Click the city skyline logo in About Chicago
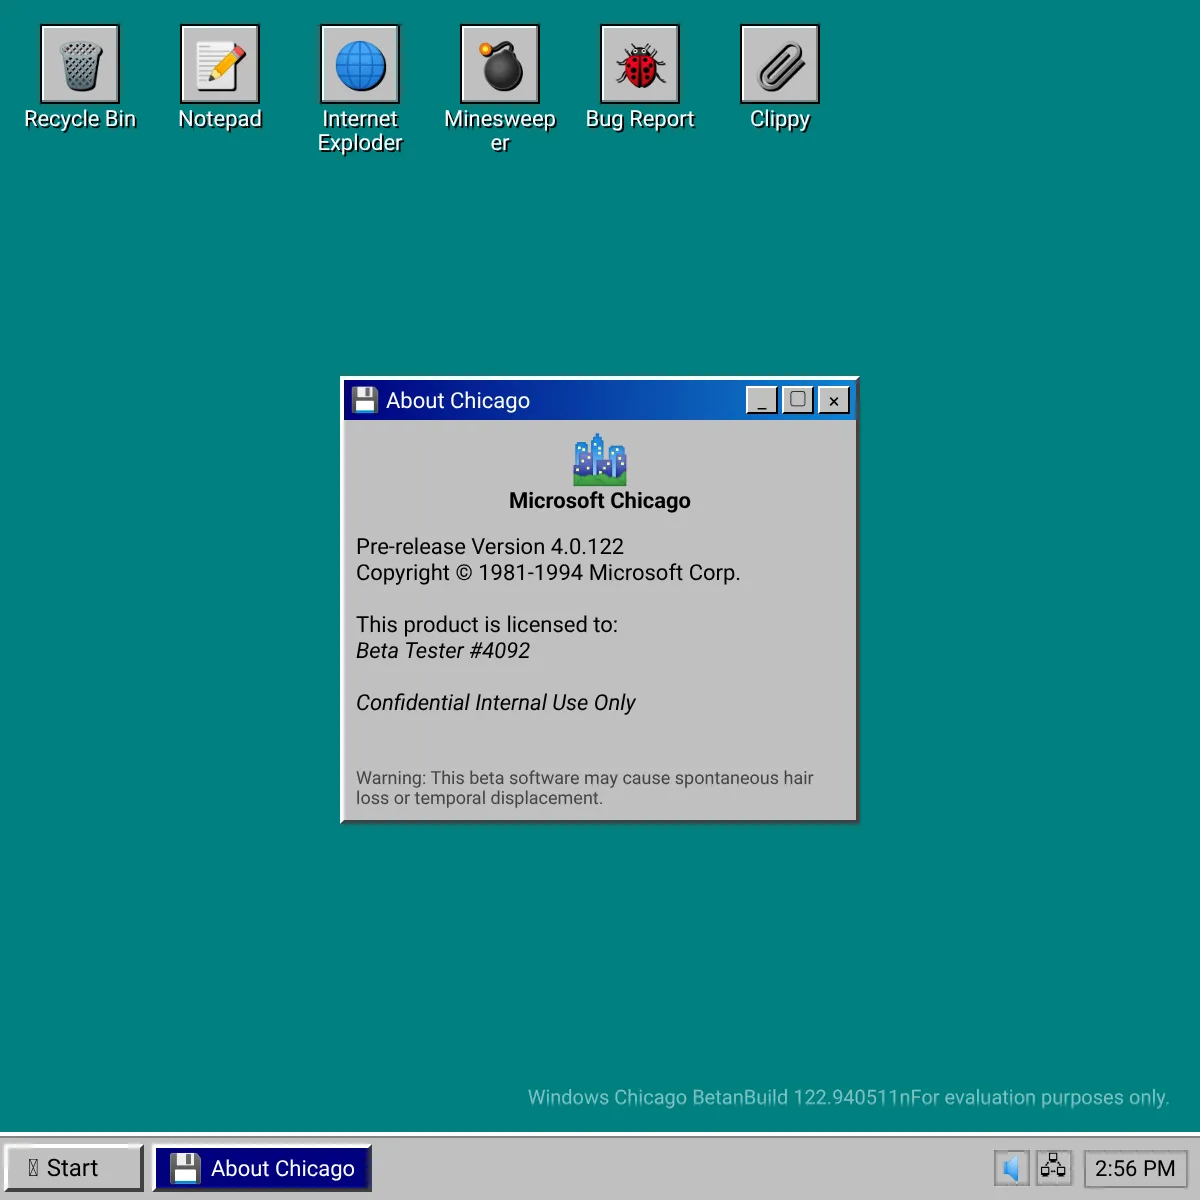 [600, 459]
